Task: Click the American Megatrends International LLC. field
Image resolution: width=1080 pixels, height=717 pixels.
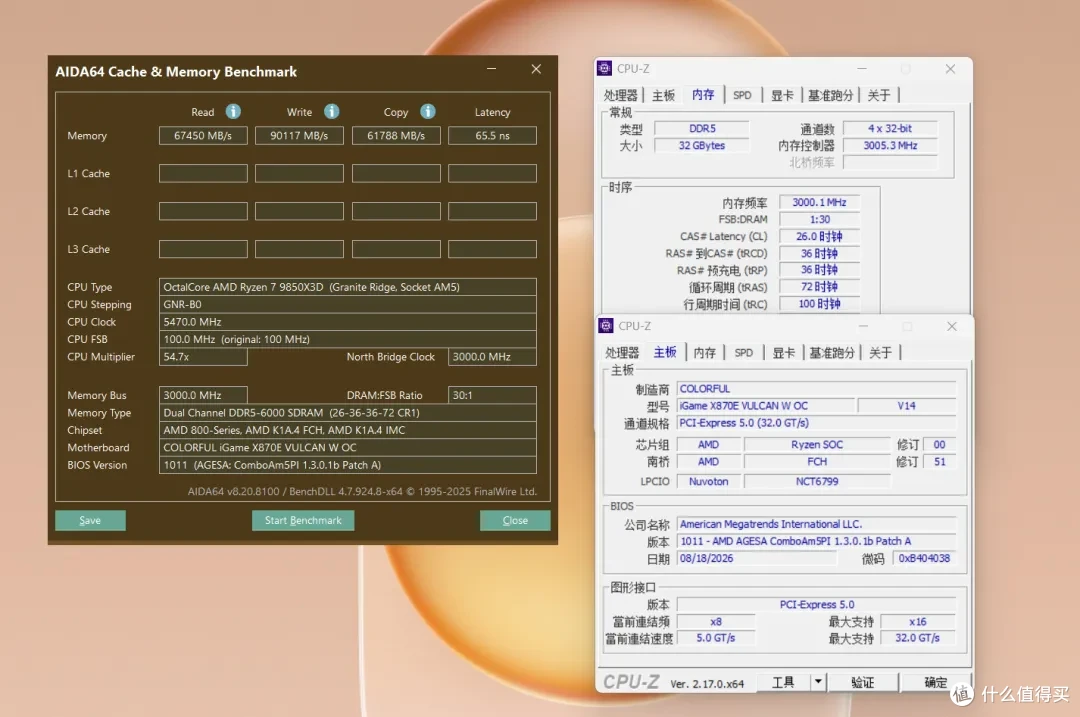Action: pyautogui.click(x=816, y=524)
